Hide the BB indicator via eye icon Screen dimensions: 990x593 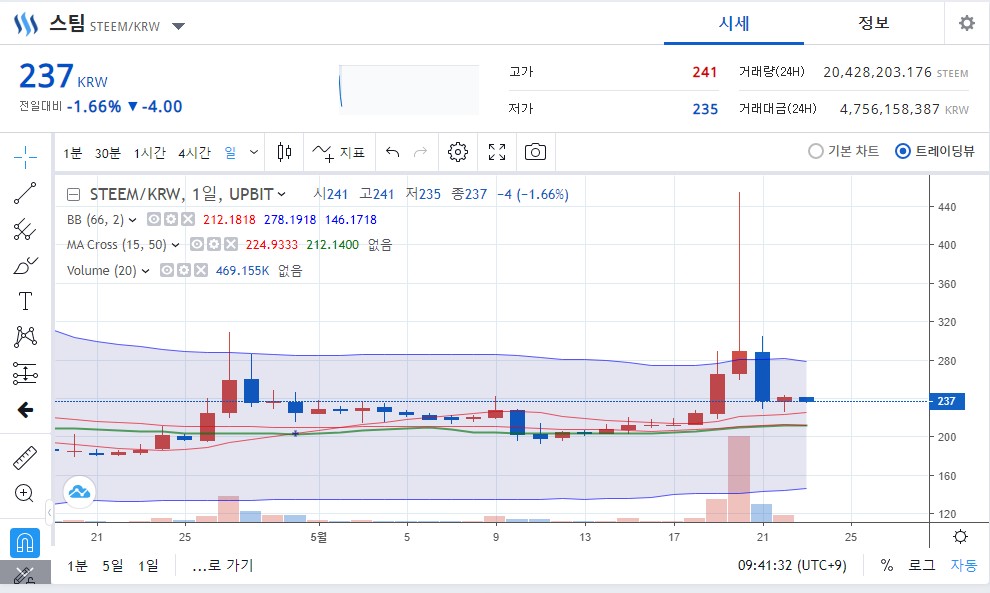click(x=154, y=219)
